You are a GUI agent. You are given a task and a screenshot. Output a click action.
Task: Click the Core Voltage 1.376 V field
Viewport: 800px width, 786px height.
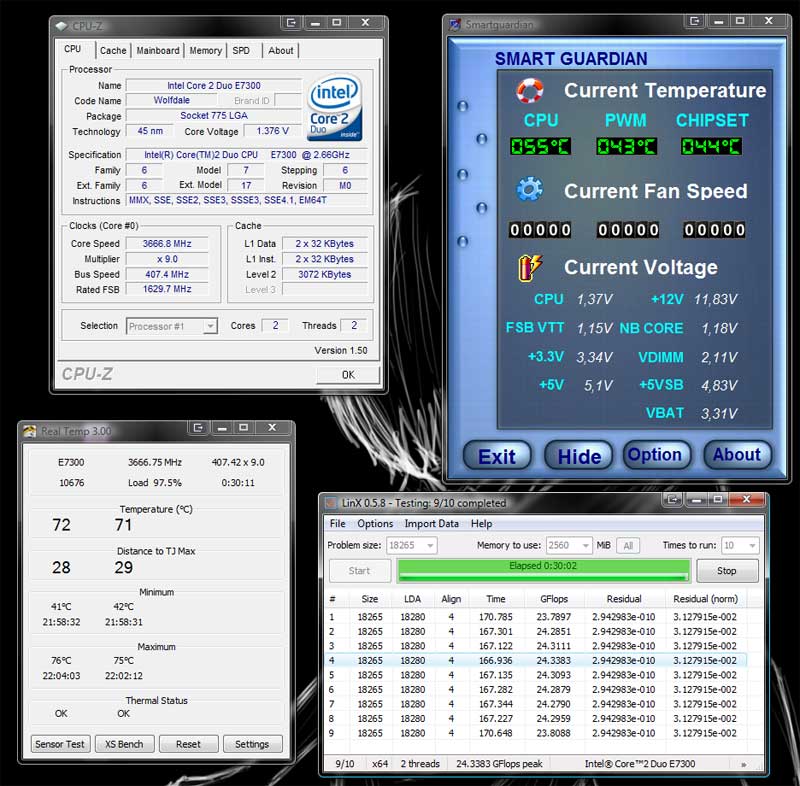(x=272, y=131)
